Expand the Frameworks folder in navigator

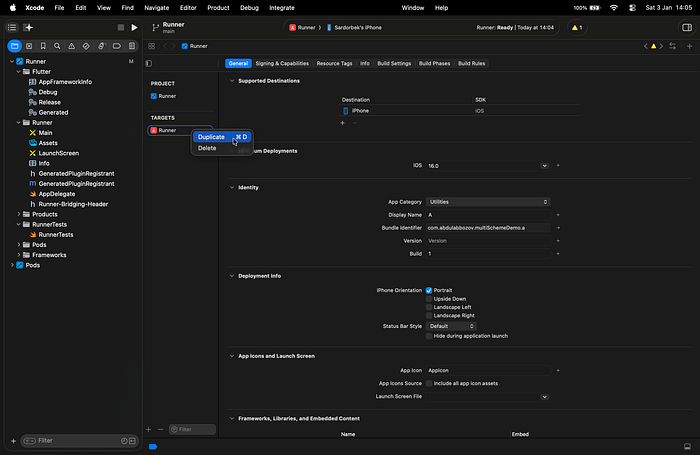19,255
